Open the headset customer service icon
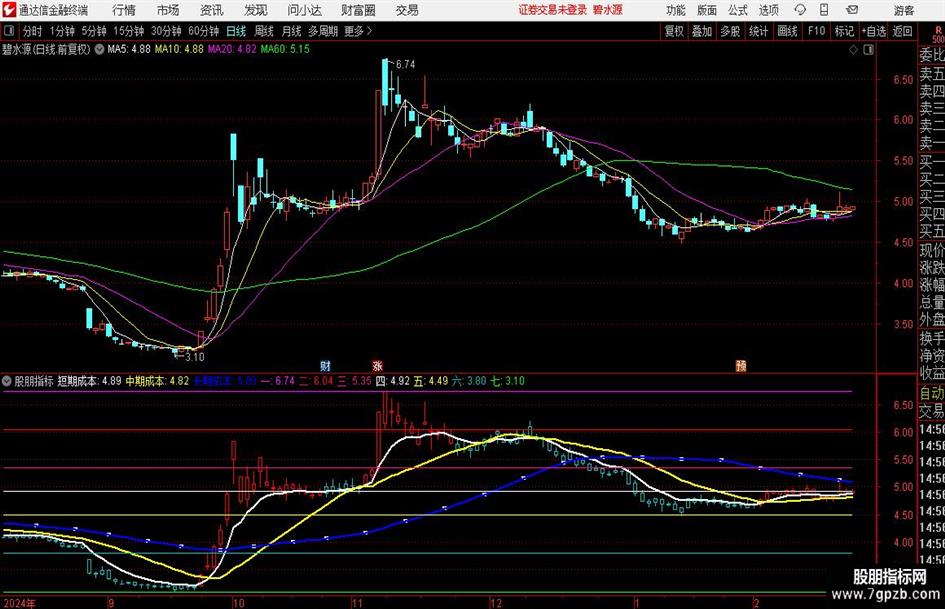The image size is (945, 609). click(x=800, y=10)
